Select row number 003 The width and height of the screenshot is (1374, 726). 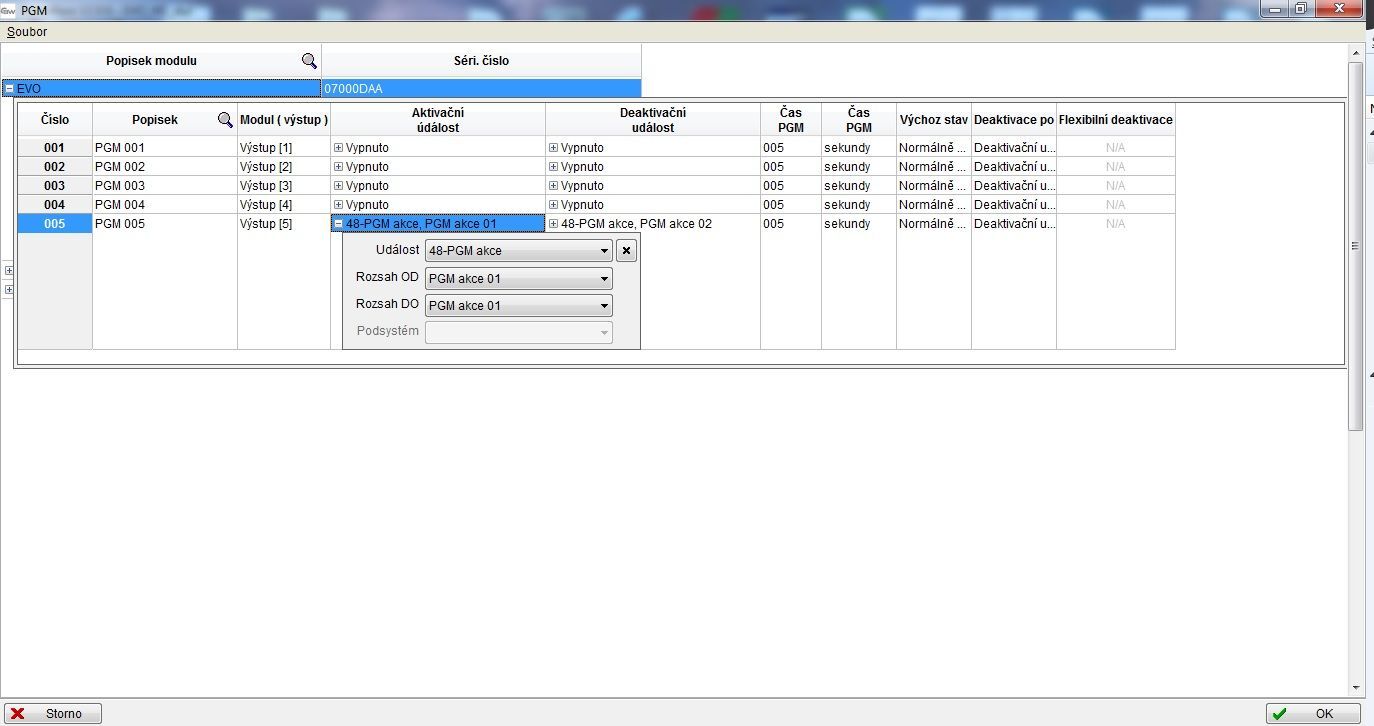click(55, 186)
